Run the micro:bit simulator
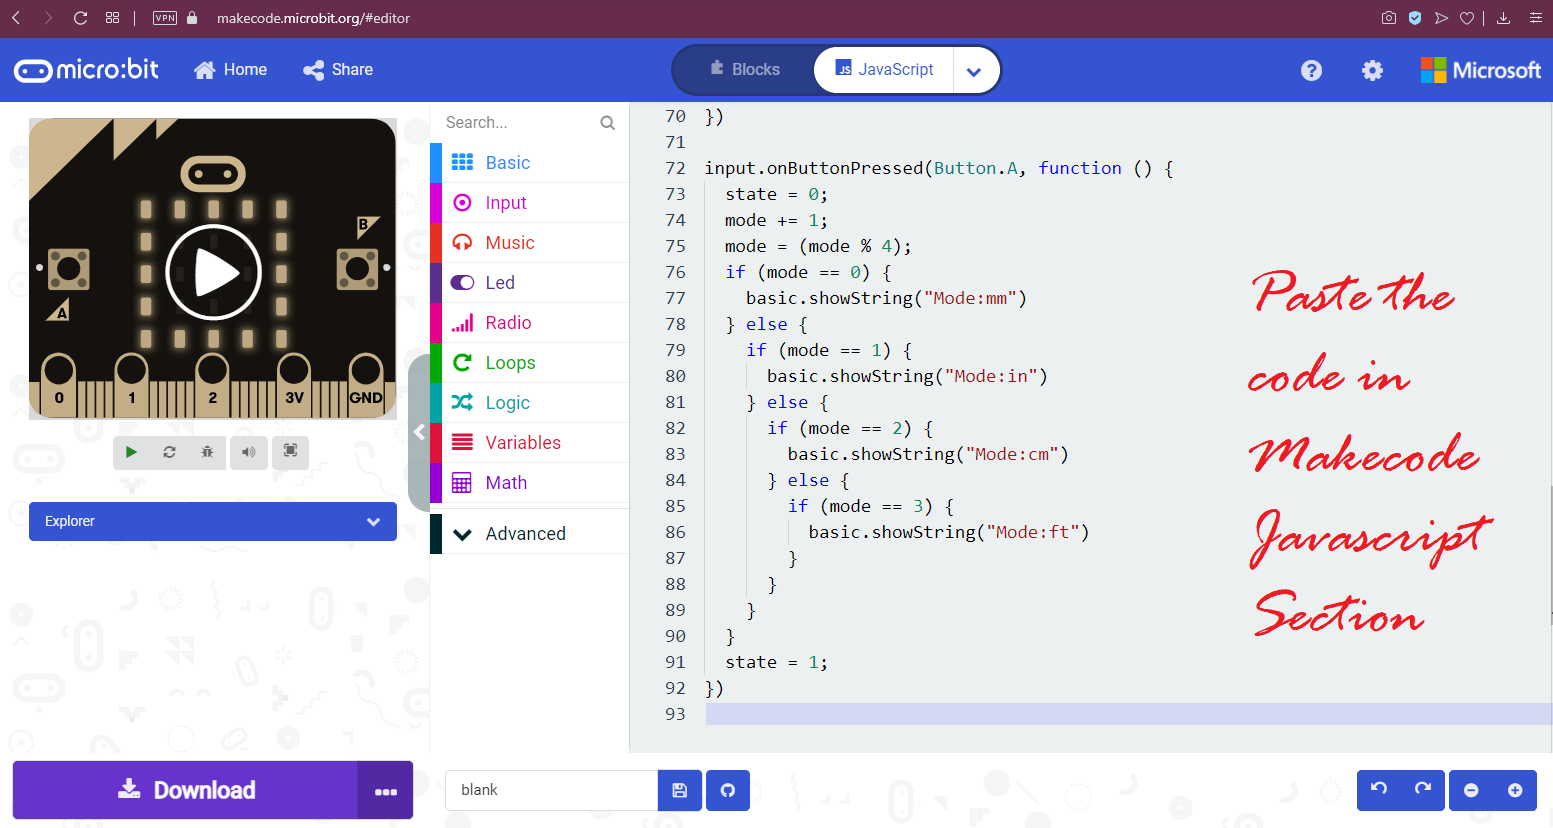Image resolution: width=1553 pixels, height=828 pixels. [x=131, y=452]
